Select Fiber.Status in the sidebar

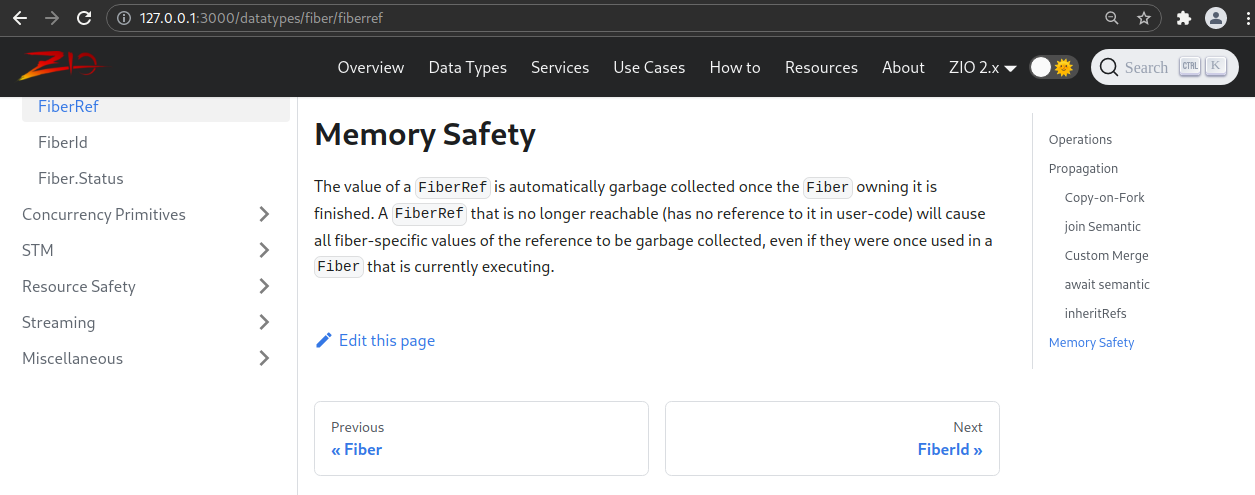pyautogui.click(x=81, y=178)
